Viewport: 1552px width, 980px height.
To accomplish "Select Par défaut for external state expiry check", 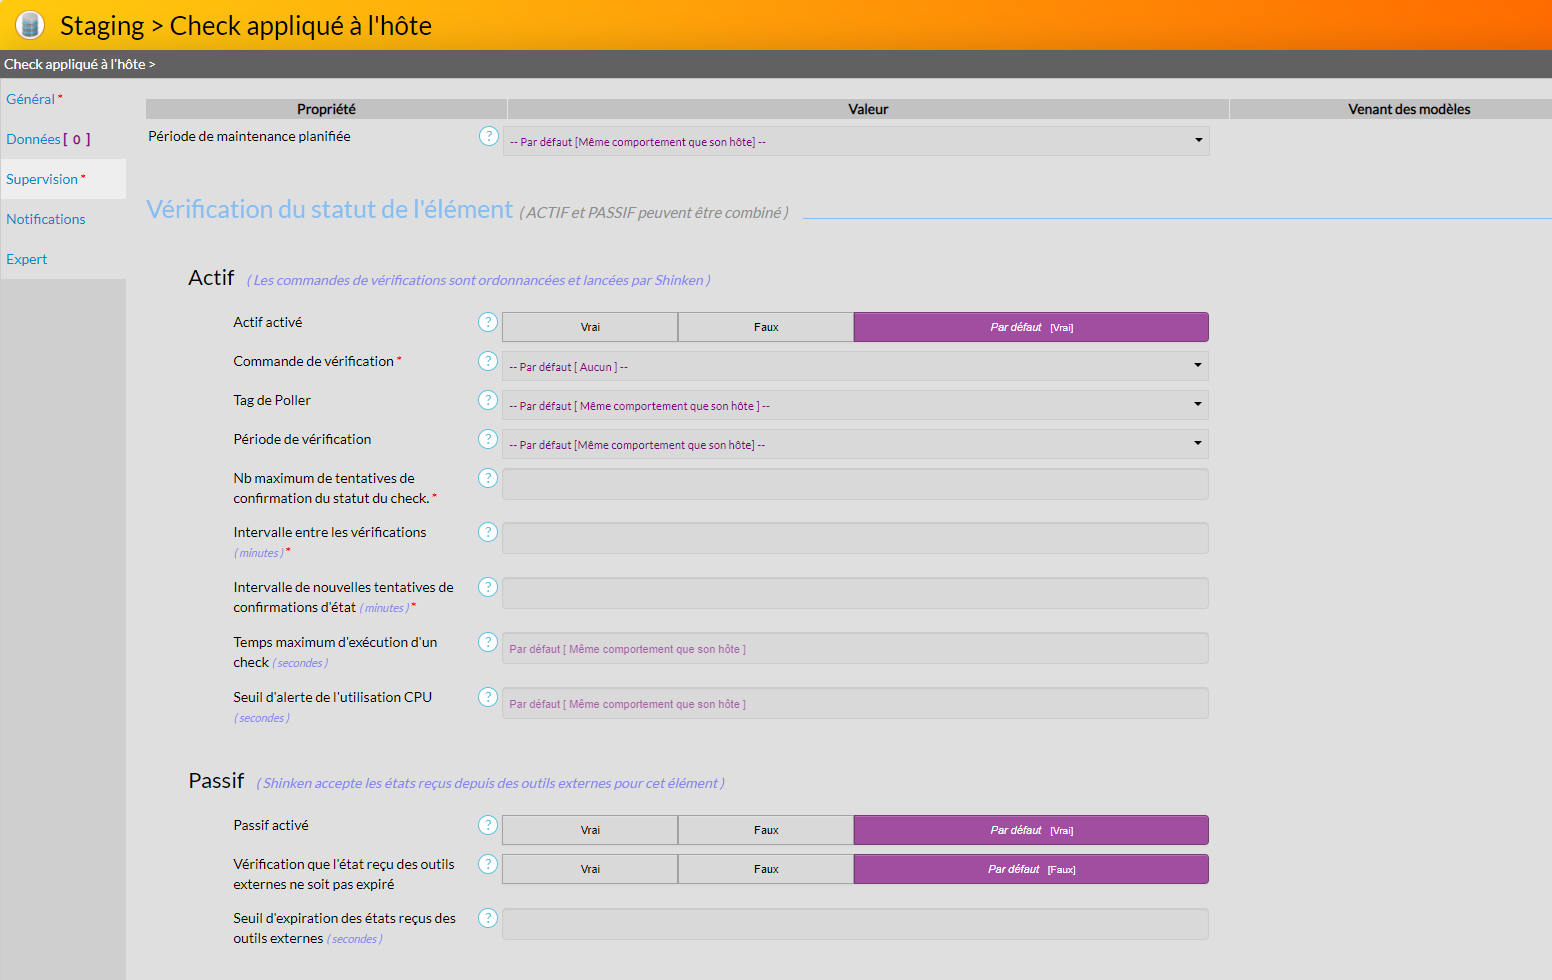I will pyautogui.click(x=1031, y=869).
